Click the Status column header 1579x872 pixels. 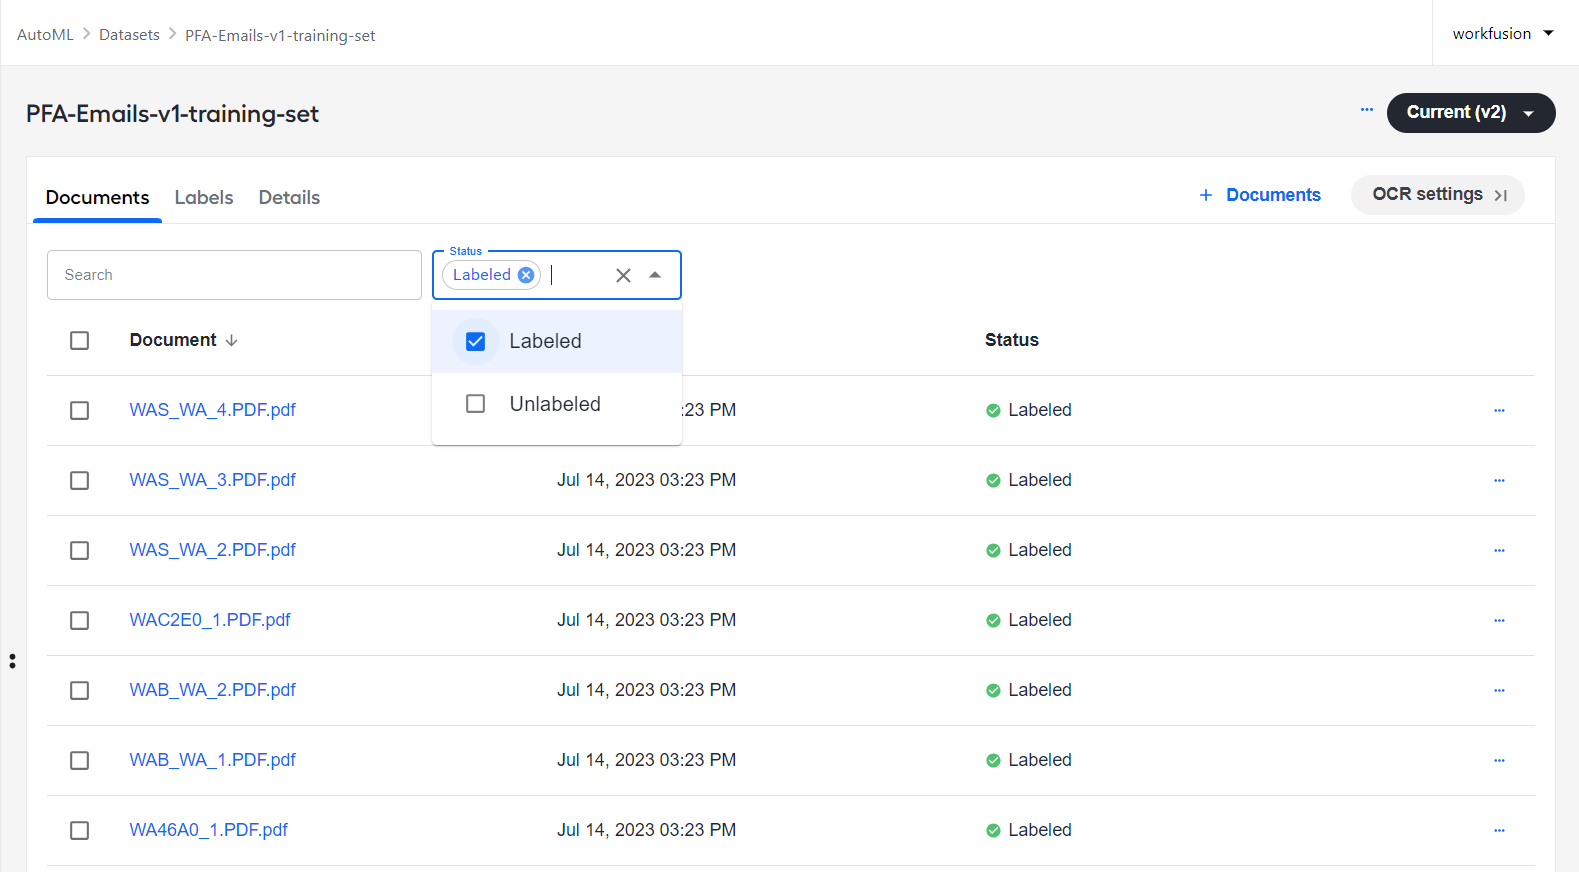click(x=1012, y=340)
